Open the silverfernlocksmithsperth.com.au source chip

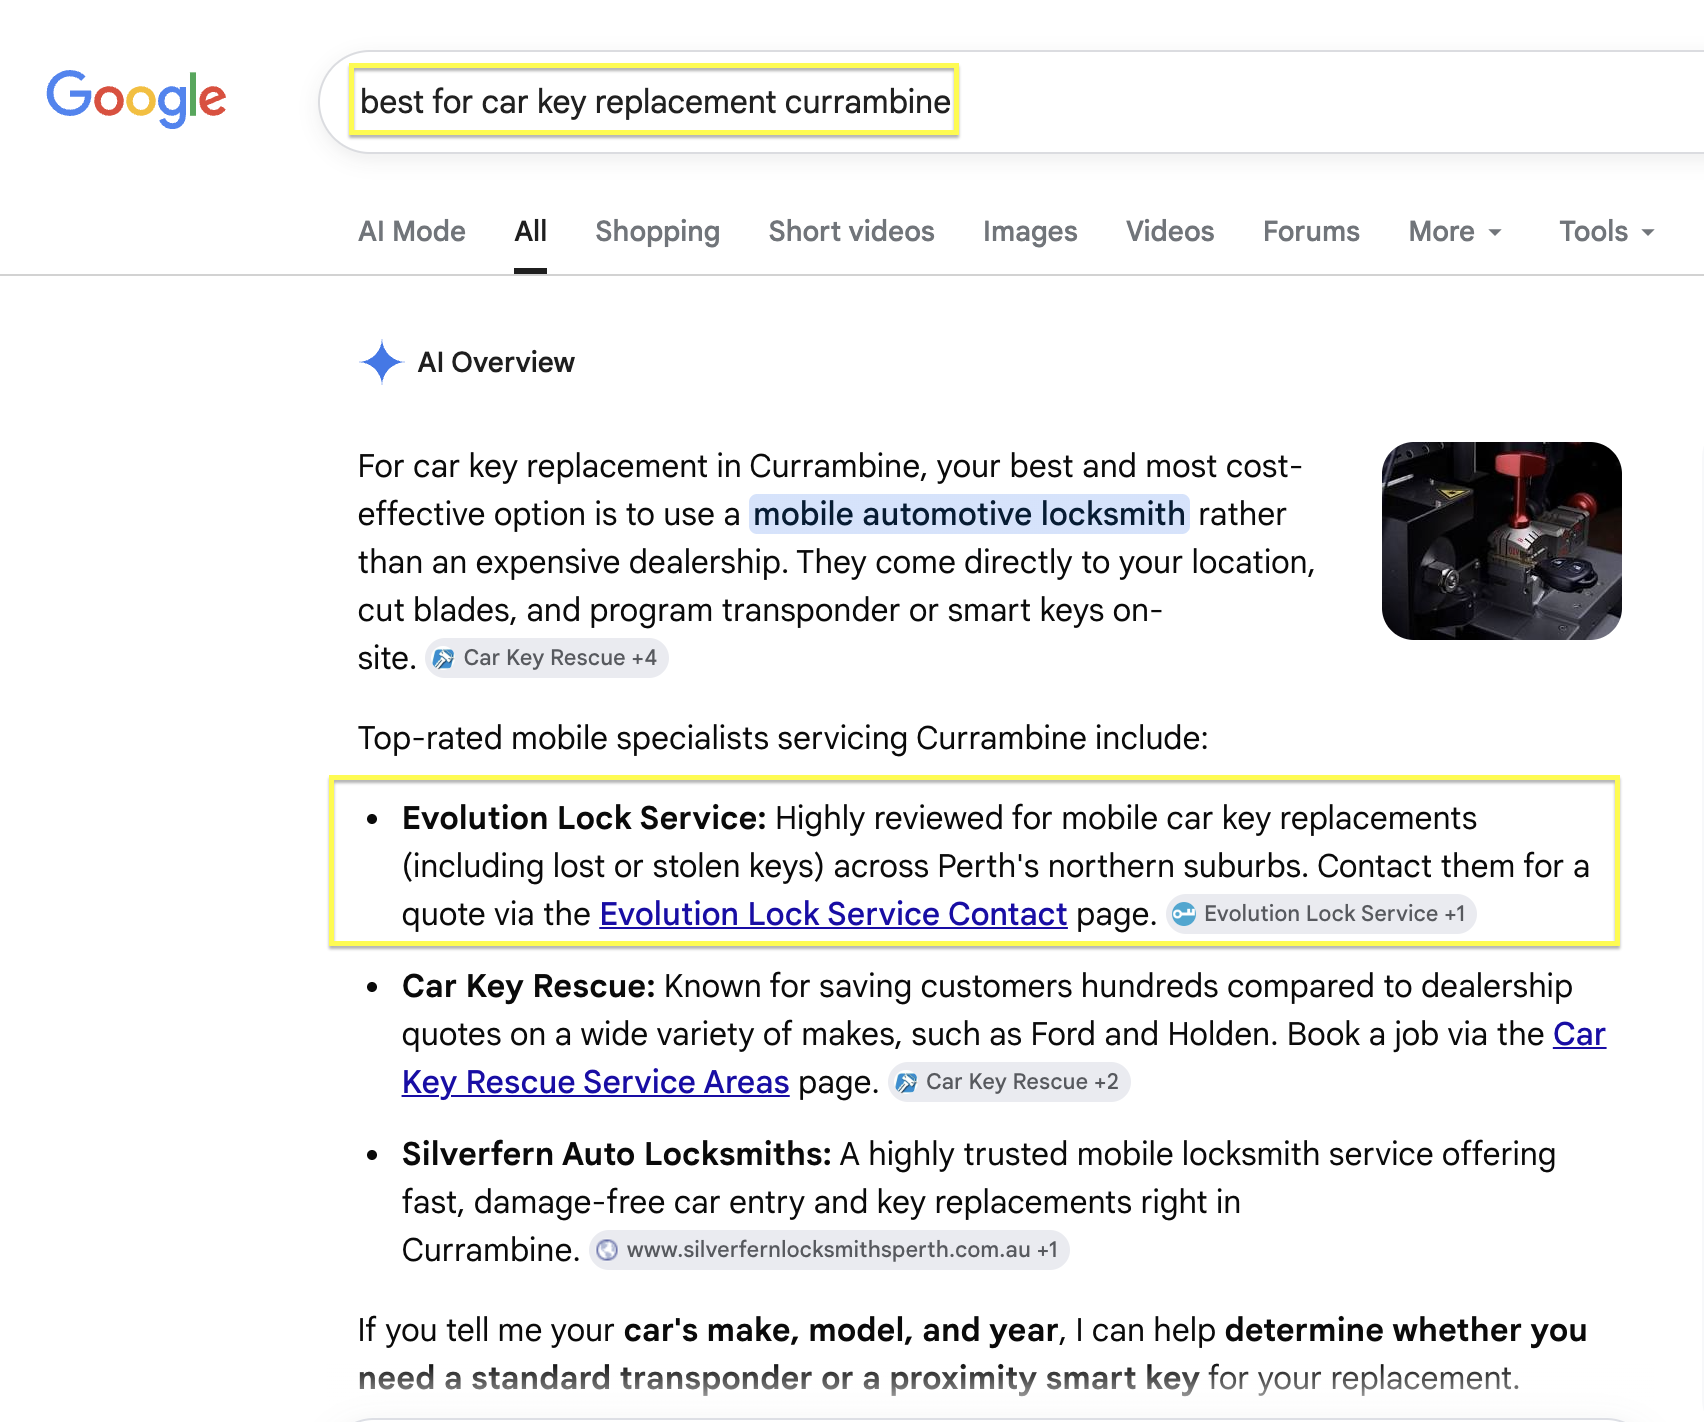829,1250
